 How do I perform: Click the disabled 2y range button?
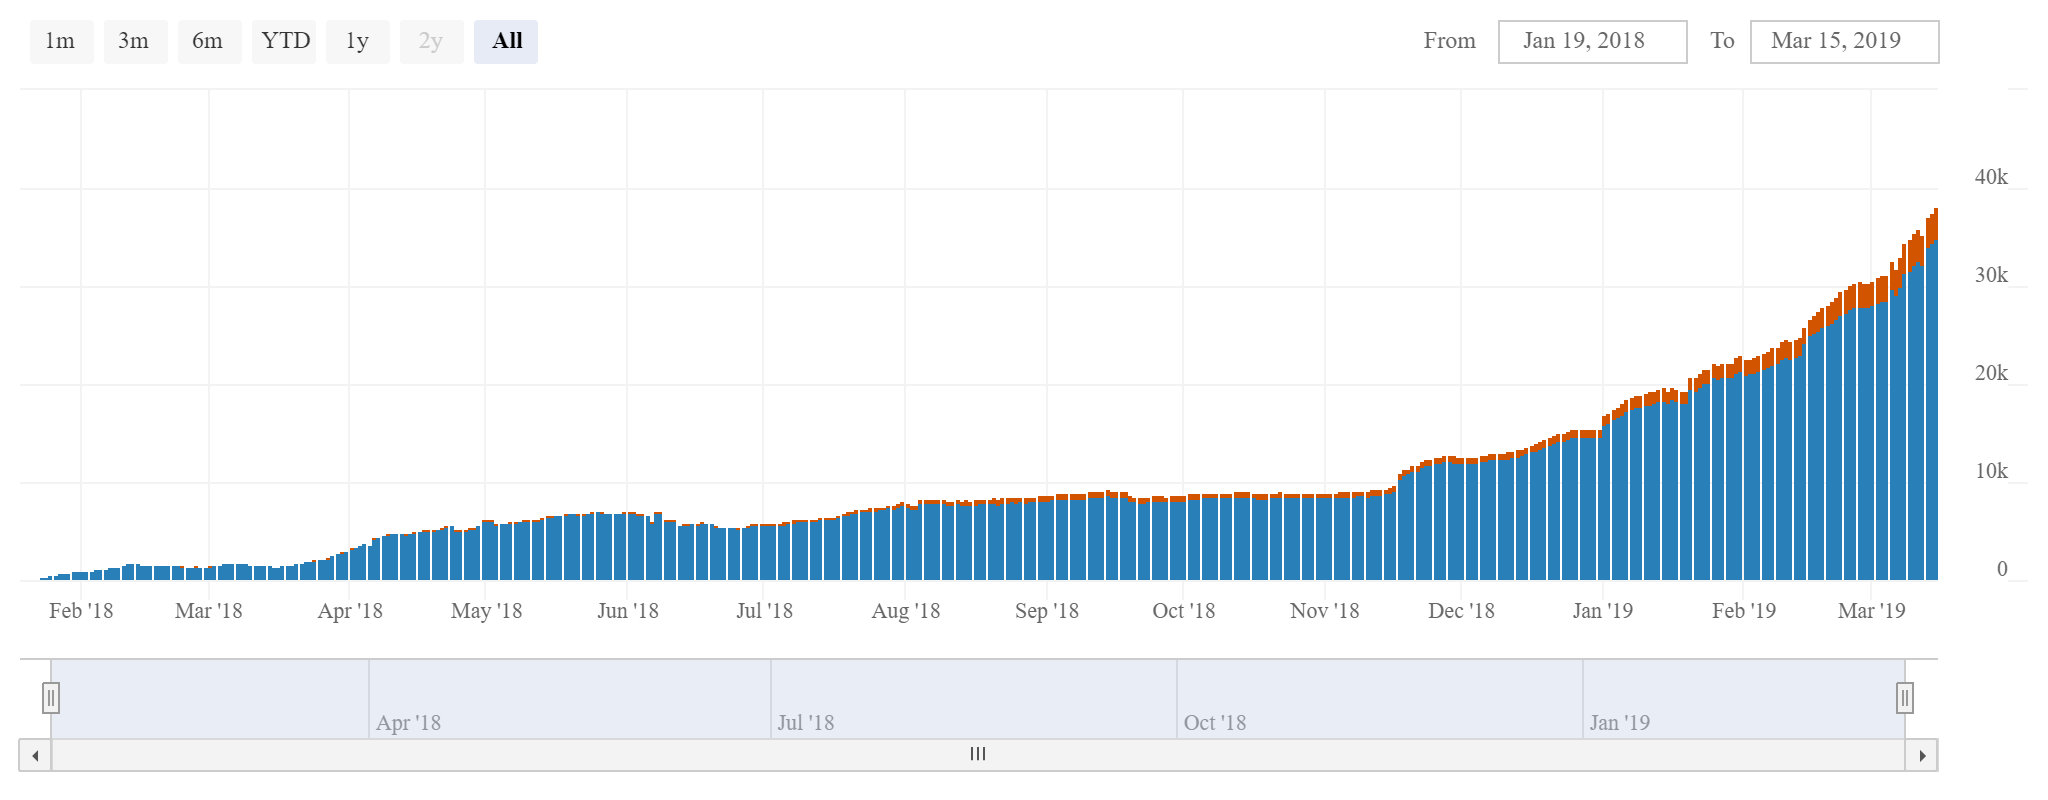pos(431,42)
